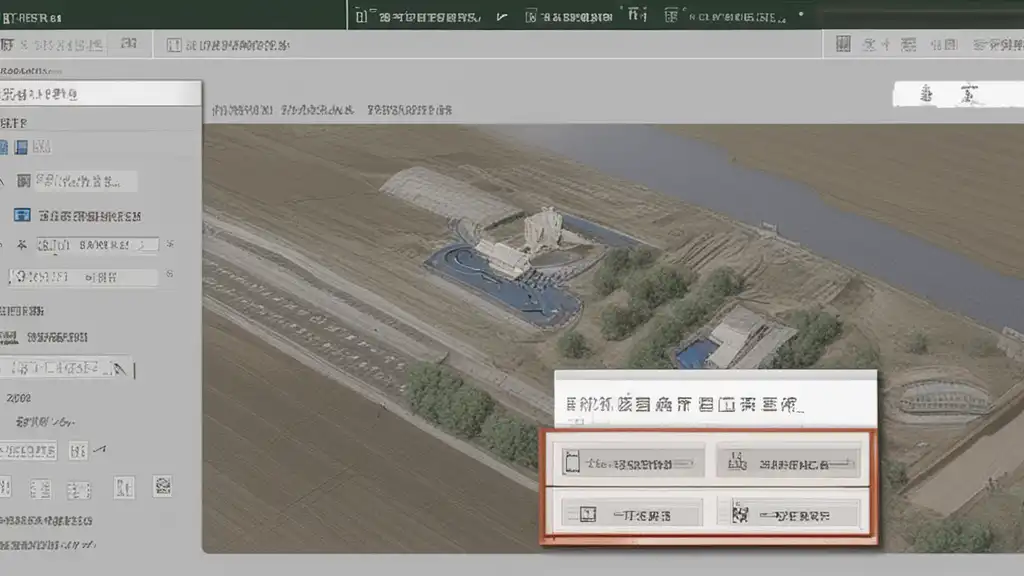This screenshot has height=576, width=1024.
Task: Click the asterisk icon before the outlined input field
Action: tap(22, 245)
